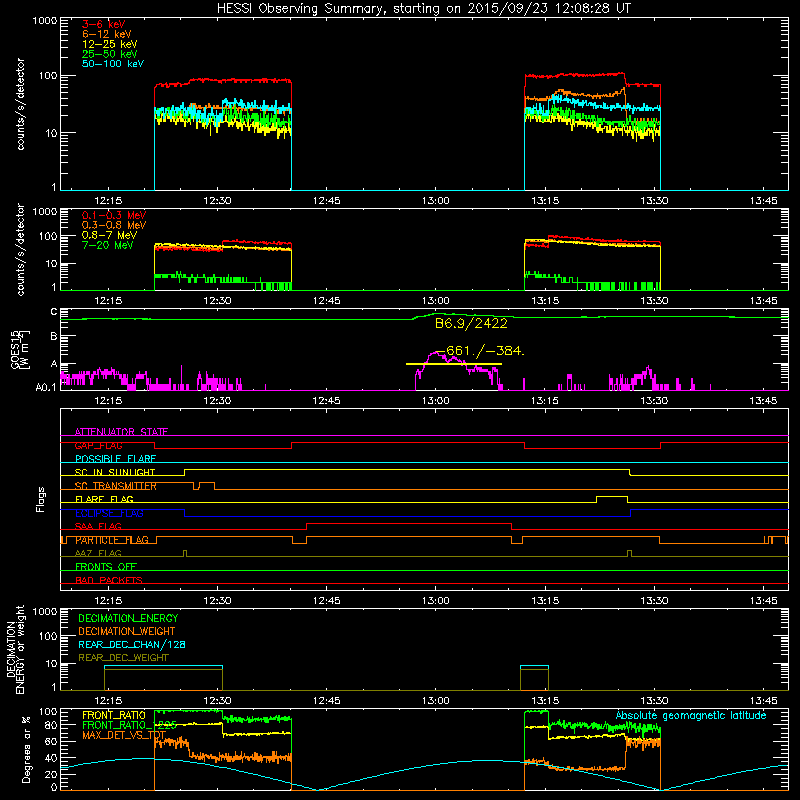Click the 7-20 MeV legend label
This screenshot has height=800, width=800.
[107, 245]
